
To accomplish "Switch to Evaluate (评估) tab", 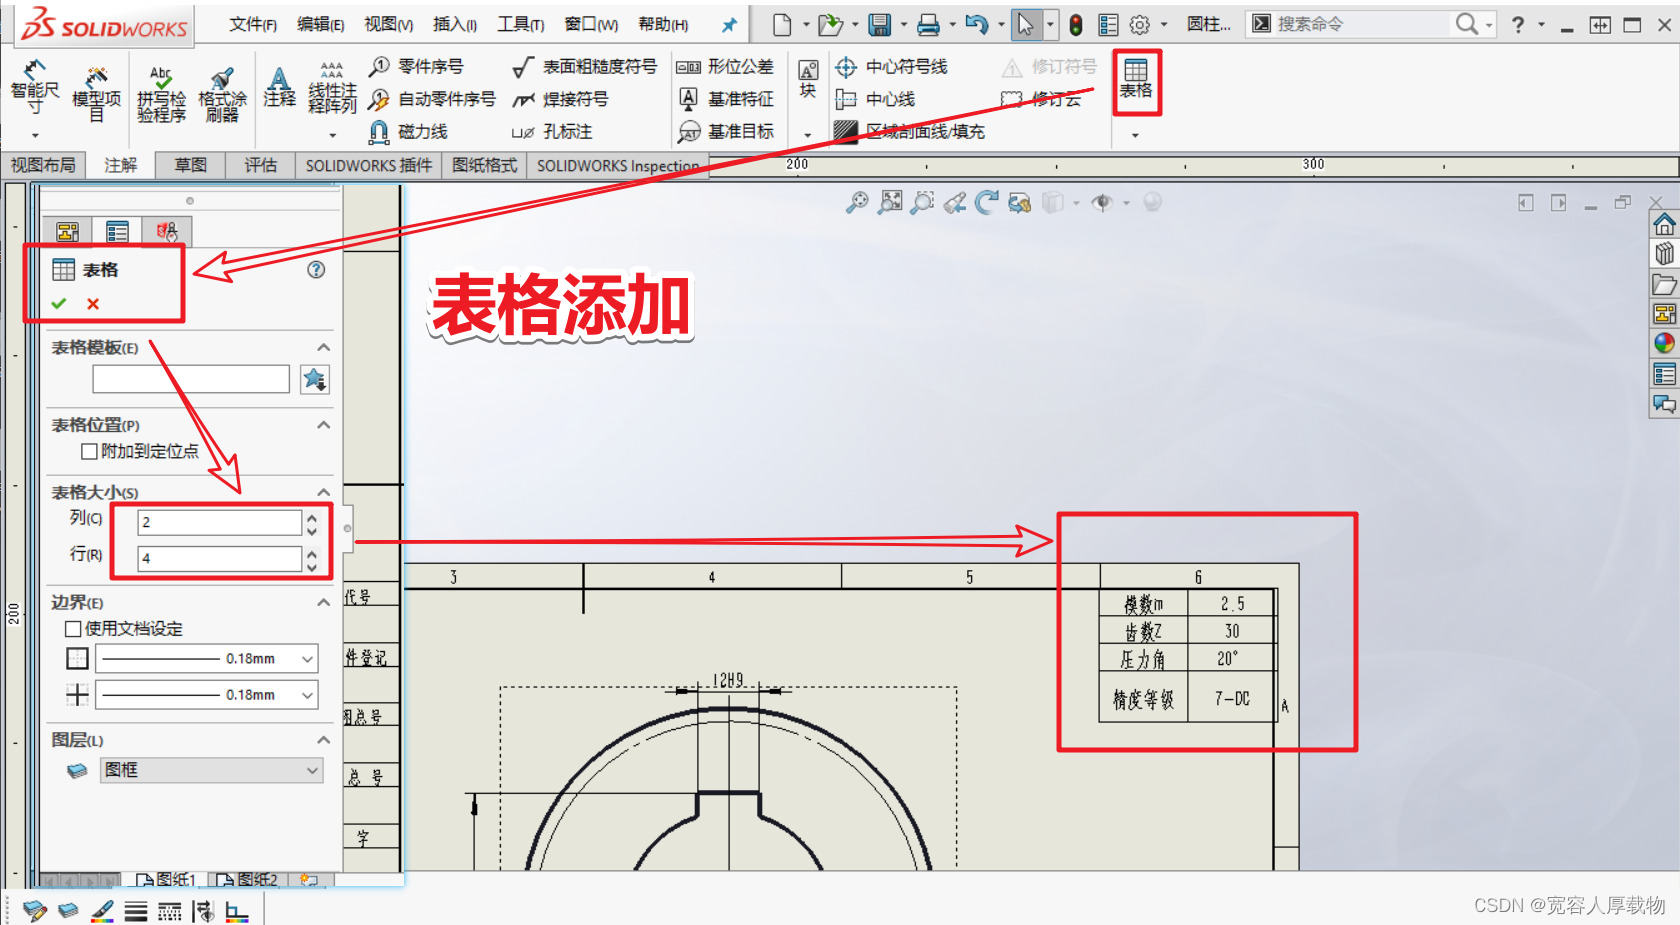I will click(260, 165).
